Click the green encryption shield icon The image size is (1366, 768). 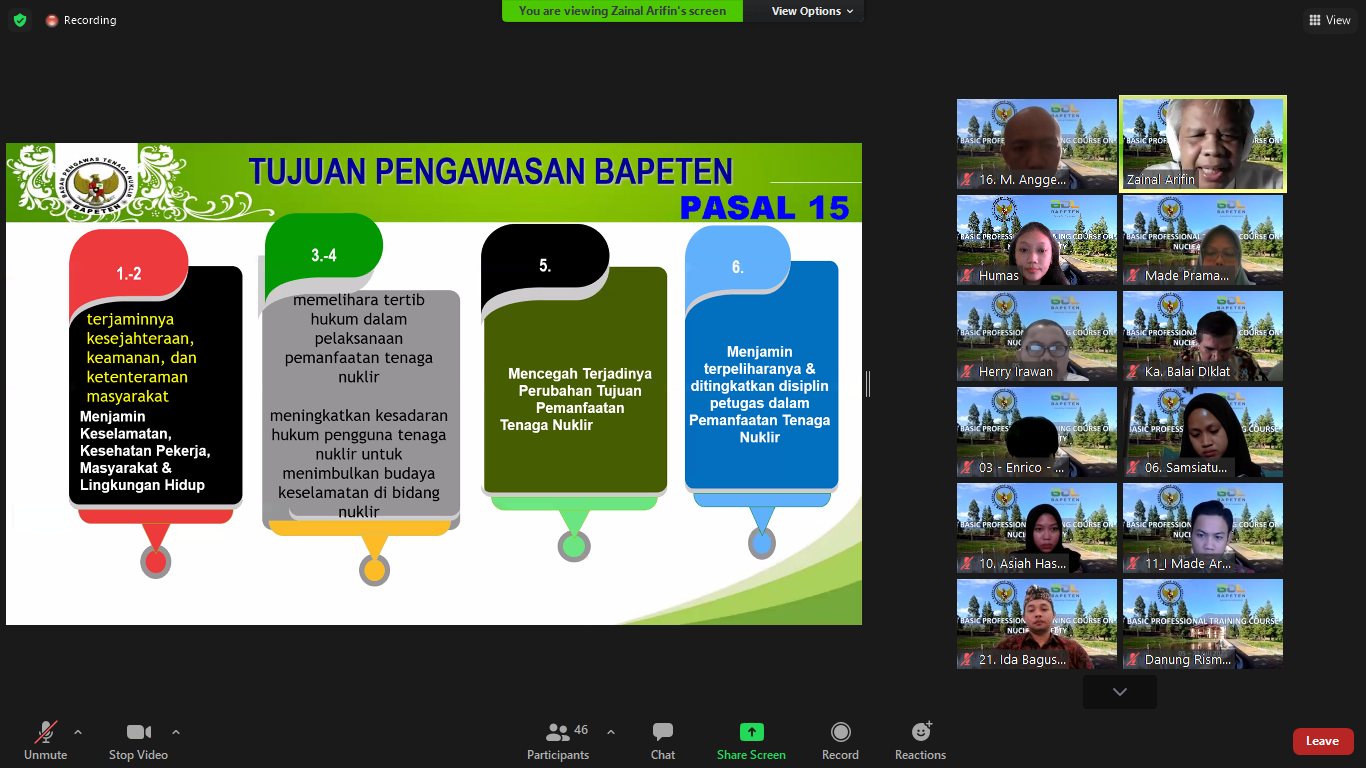(x=20, y=20)
